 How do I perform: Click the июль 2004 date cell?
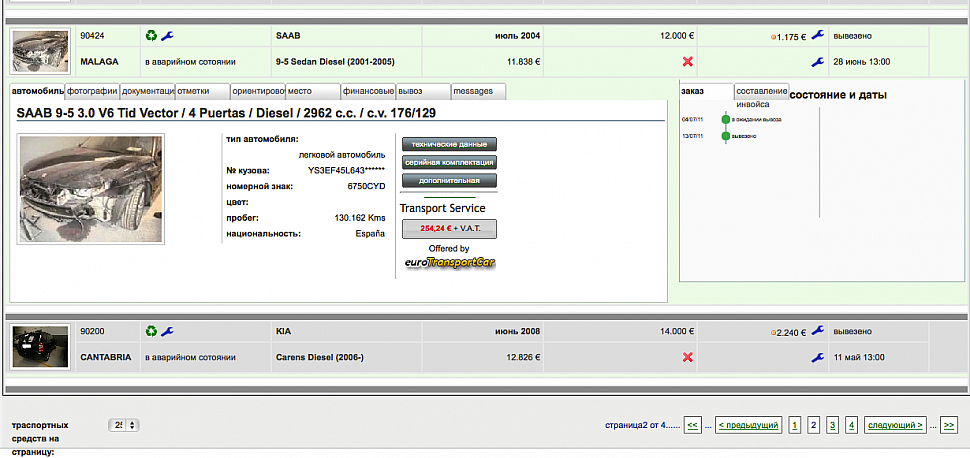pyautogui.click(x=483, y=36)
